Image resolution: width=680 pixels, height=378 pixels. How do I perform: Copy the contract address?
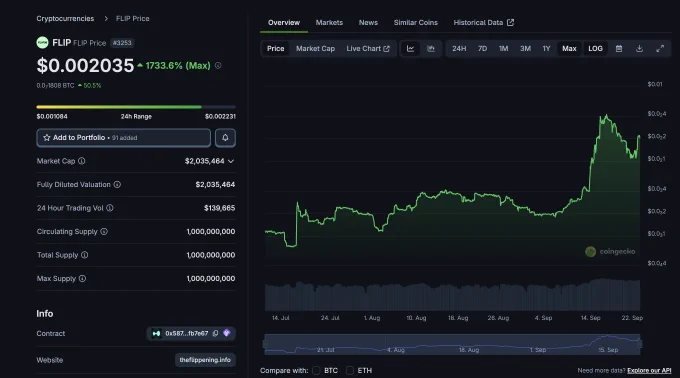[x=216, y=333]
